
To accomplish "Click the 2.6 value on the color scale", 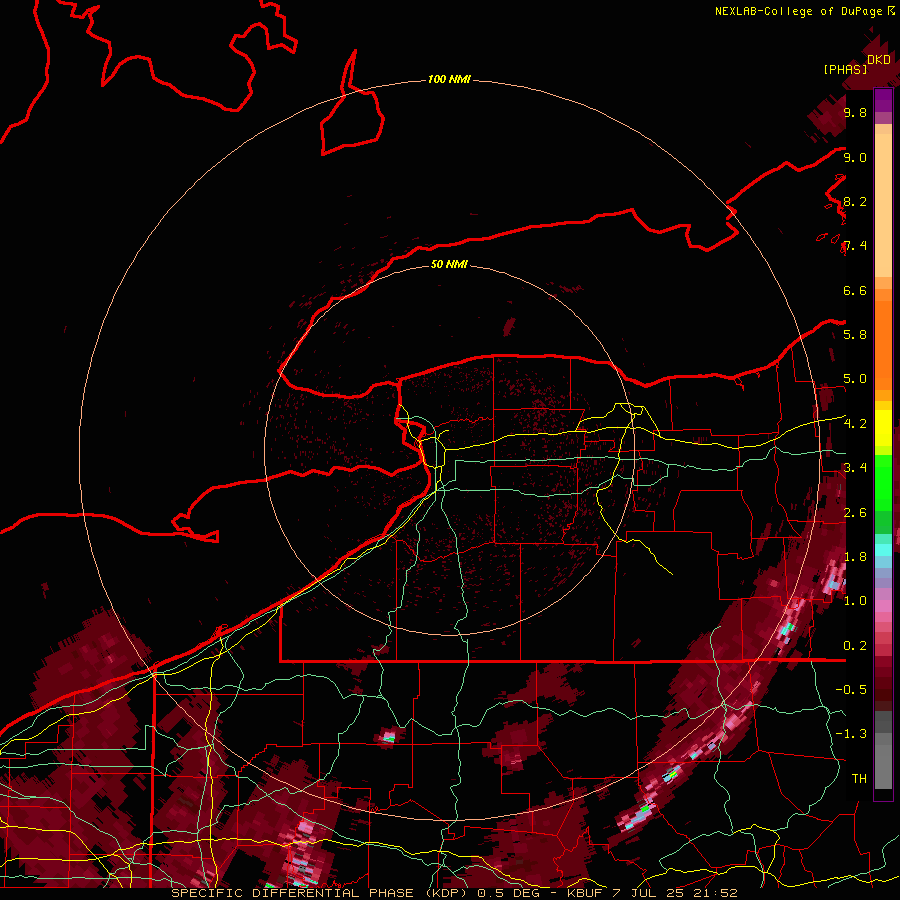I will click(855, 512).
